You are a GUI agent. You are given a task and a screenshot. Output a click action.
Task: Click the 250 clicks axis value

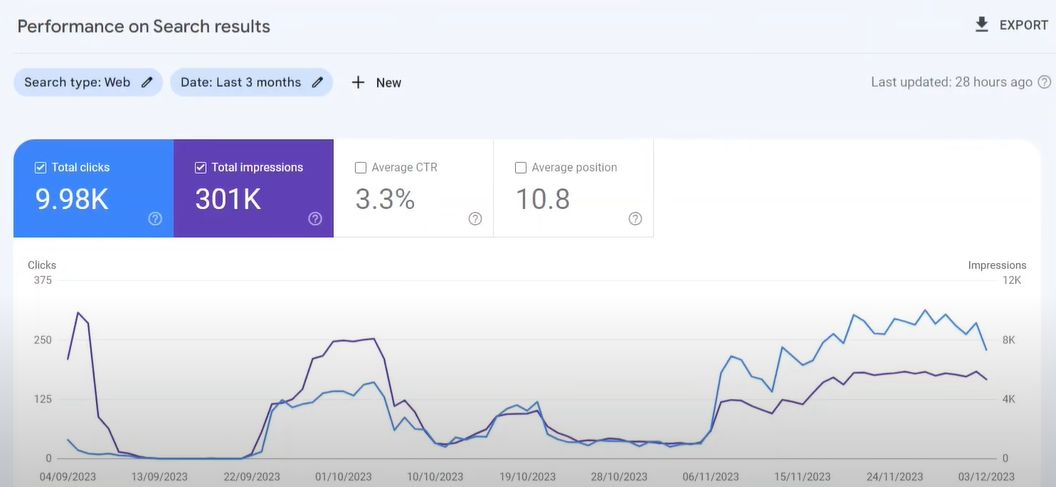click(42, 340)
